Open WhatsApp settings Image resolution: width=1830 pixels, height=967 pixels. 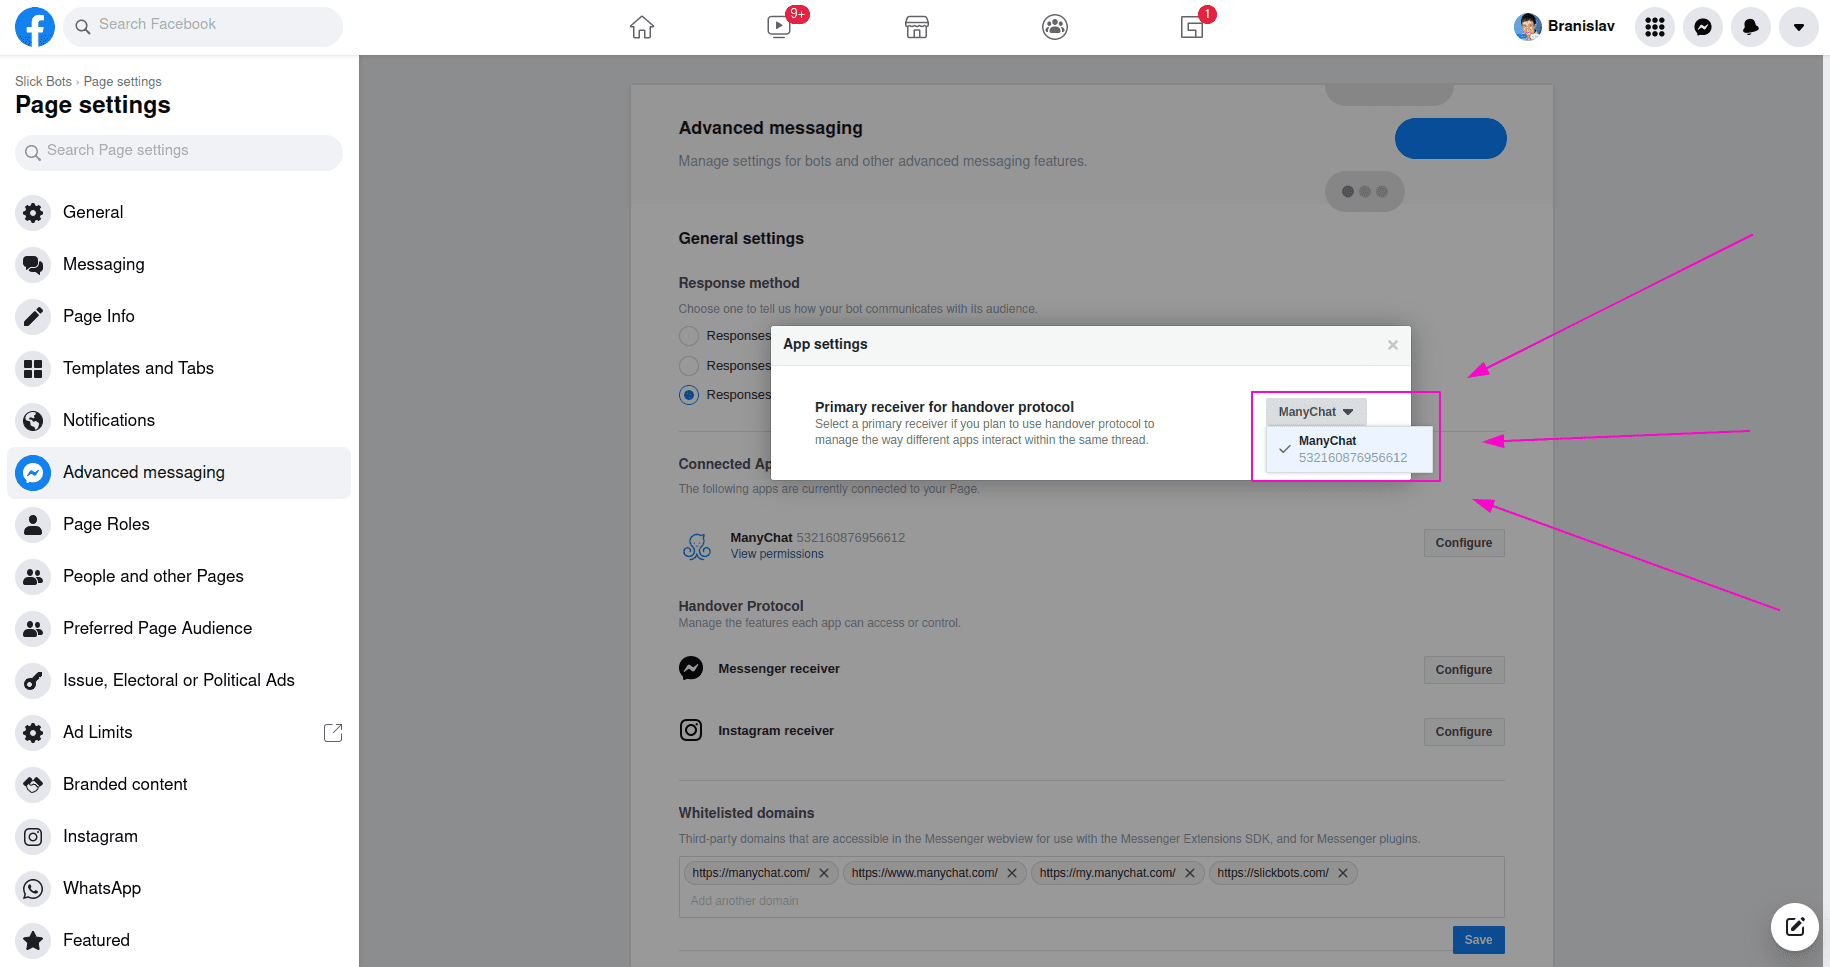pos(179,888)
